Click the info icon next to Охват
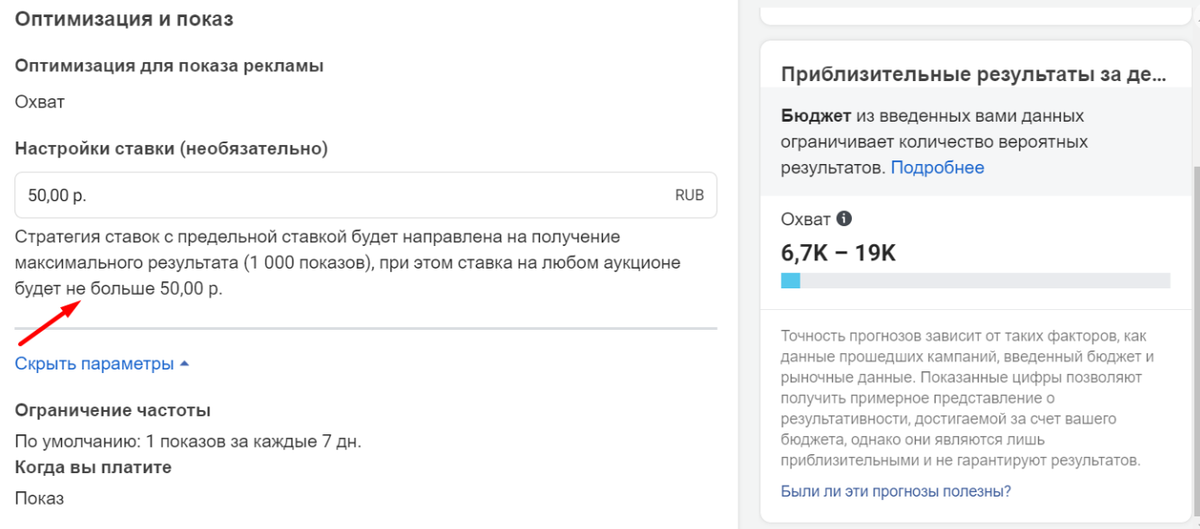Image resolution: width=1200 pixels, height=529 pixels. [844, 219]
